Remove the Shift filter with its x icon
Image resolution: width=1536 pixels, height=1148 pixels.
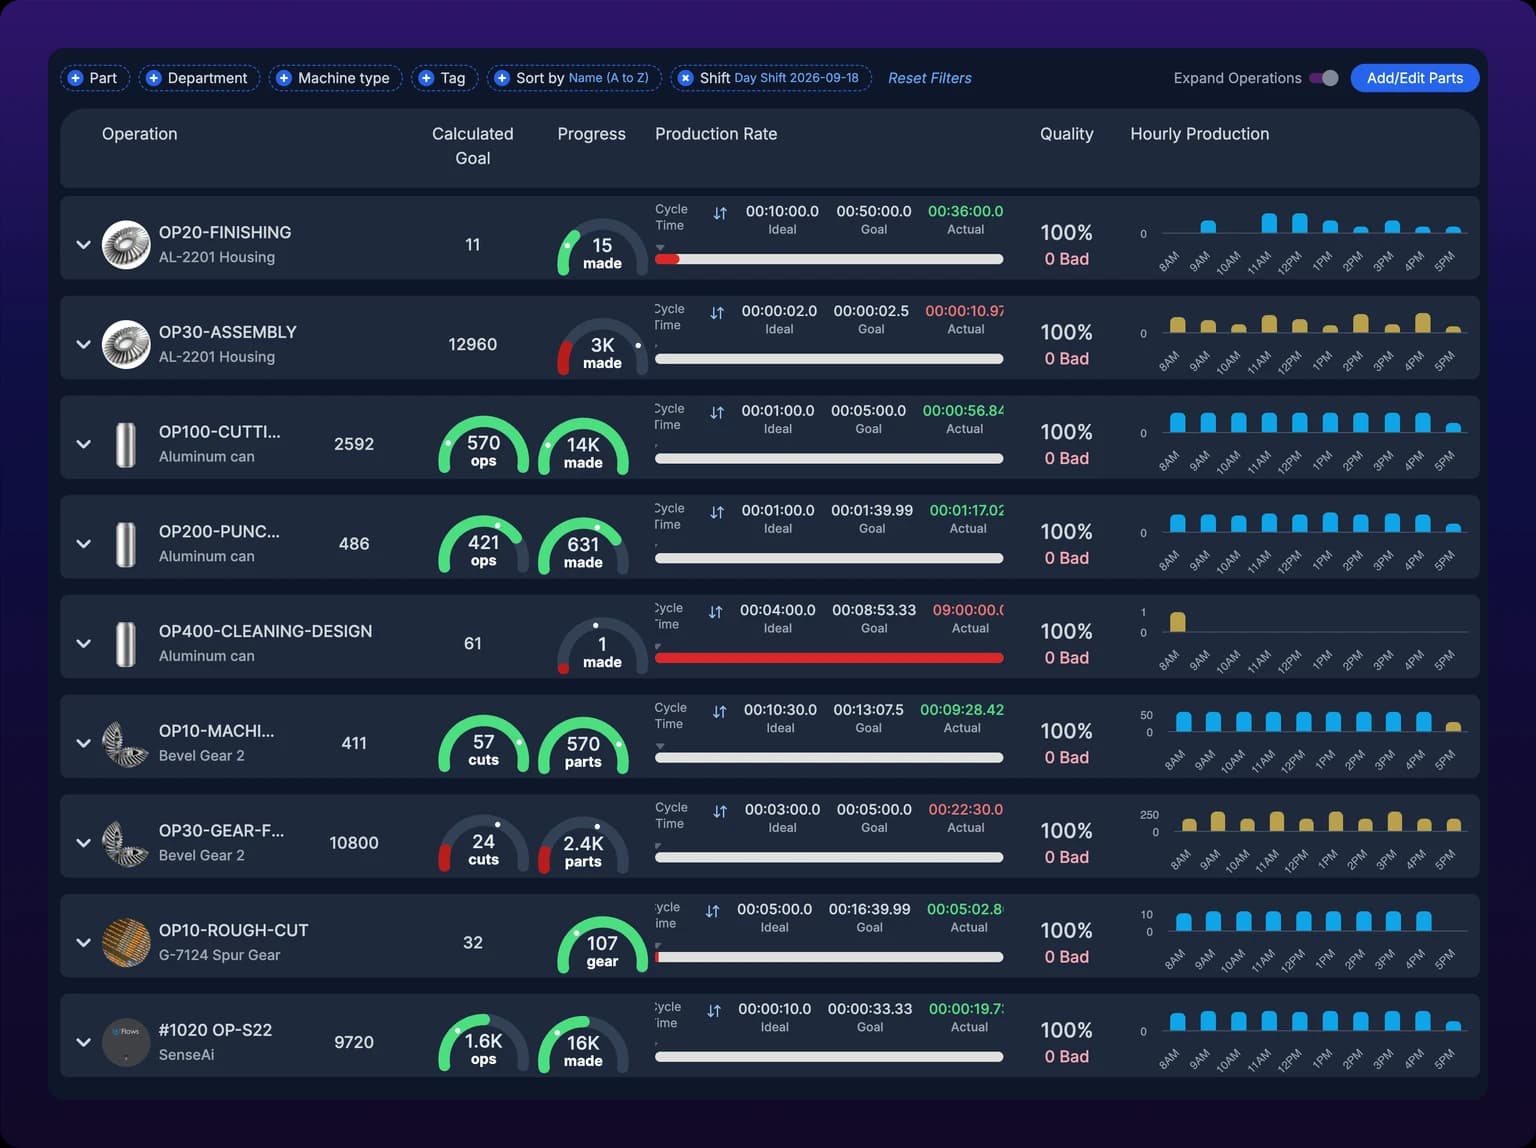click(685, 78)
